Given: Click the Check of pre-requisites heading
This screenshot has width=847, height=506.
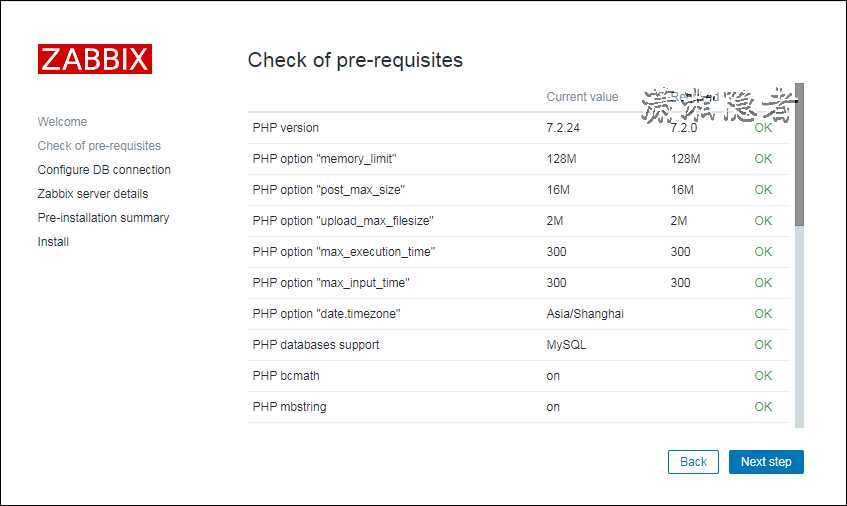Looking at the screenshot, I should pos(355,60).
